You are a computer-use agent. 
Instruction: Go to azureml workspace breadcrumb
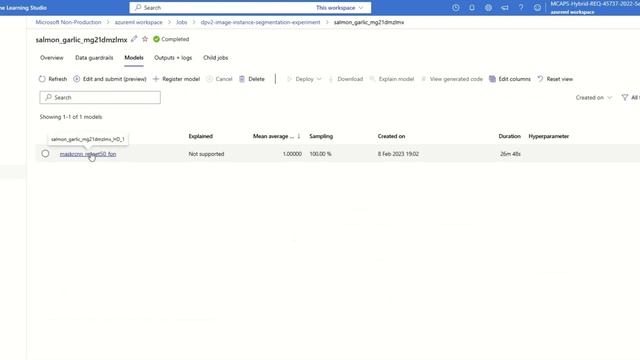point(138,22)
